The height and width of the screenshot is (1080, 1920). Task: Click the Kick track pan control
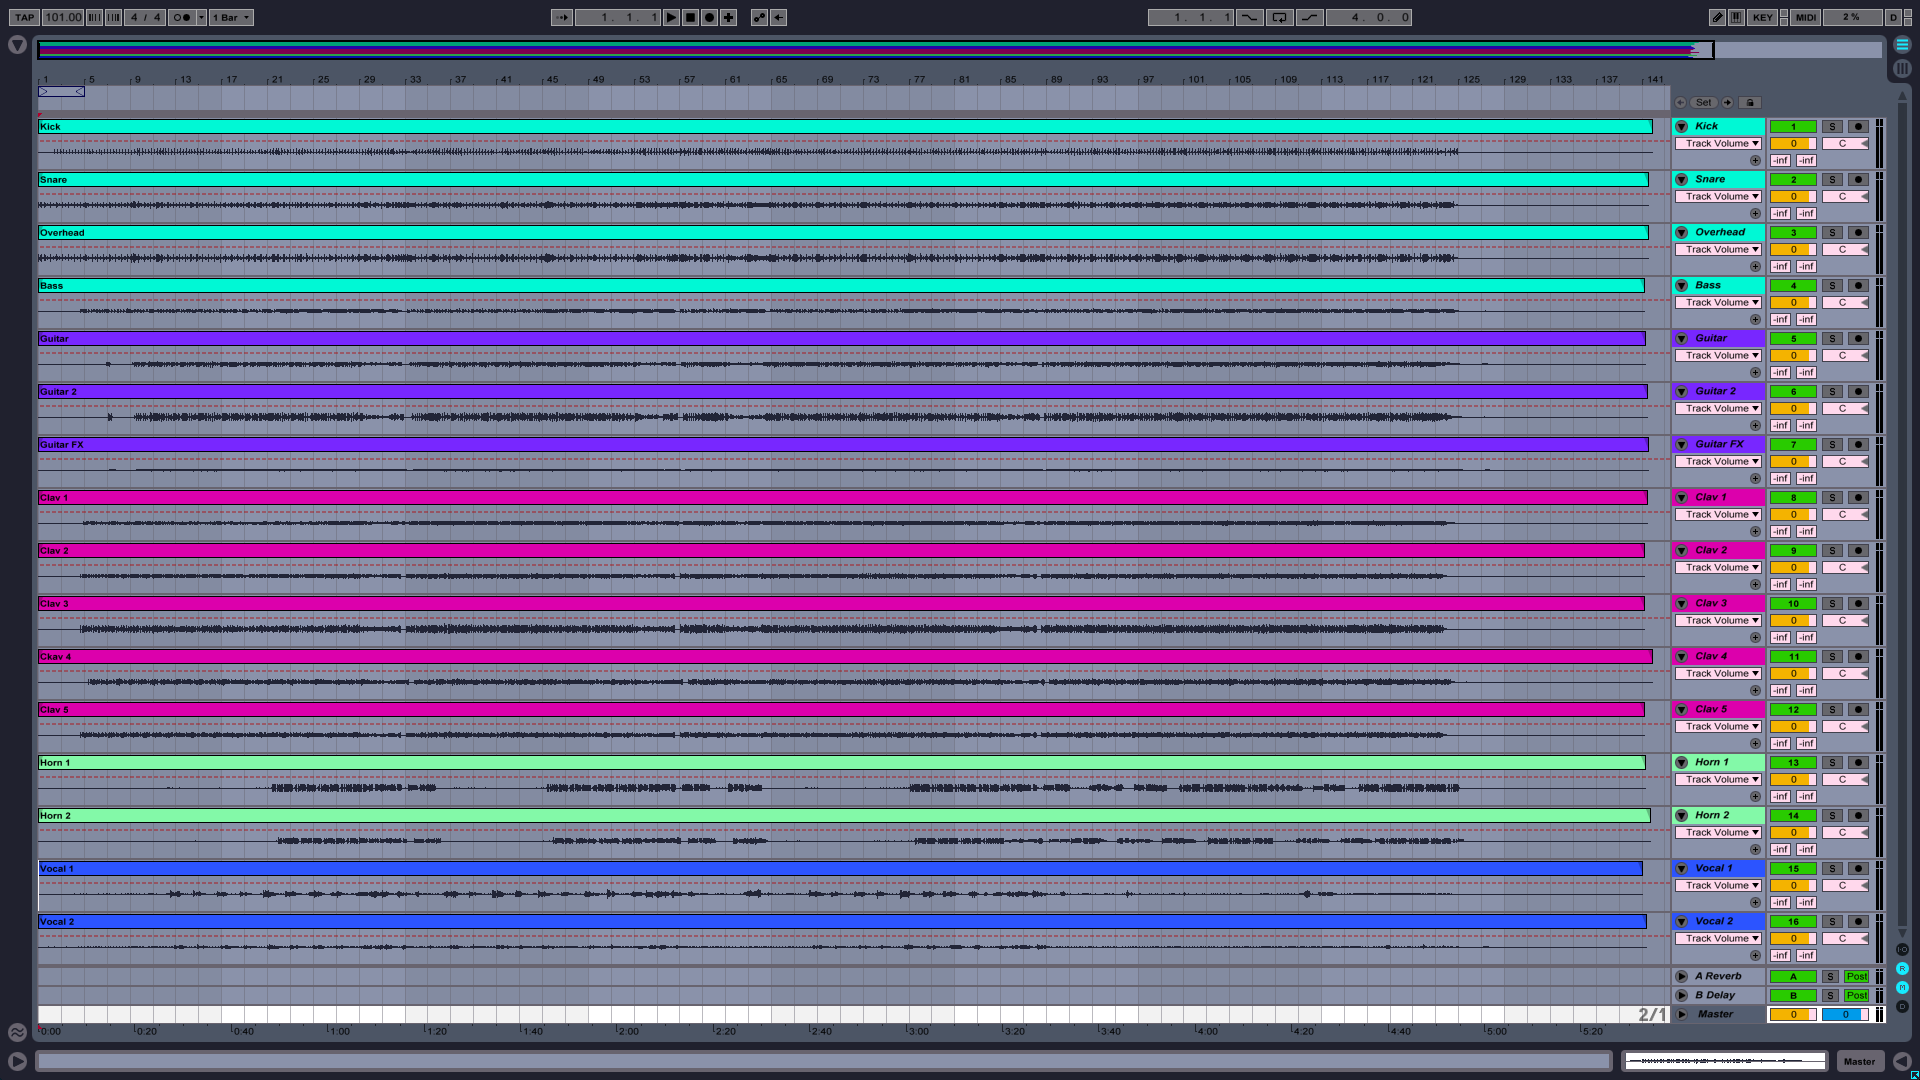click(x=1845, y=143)
